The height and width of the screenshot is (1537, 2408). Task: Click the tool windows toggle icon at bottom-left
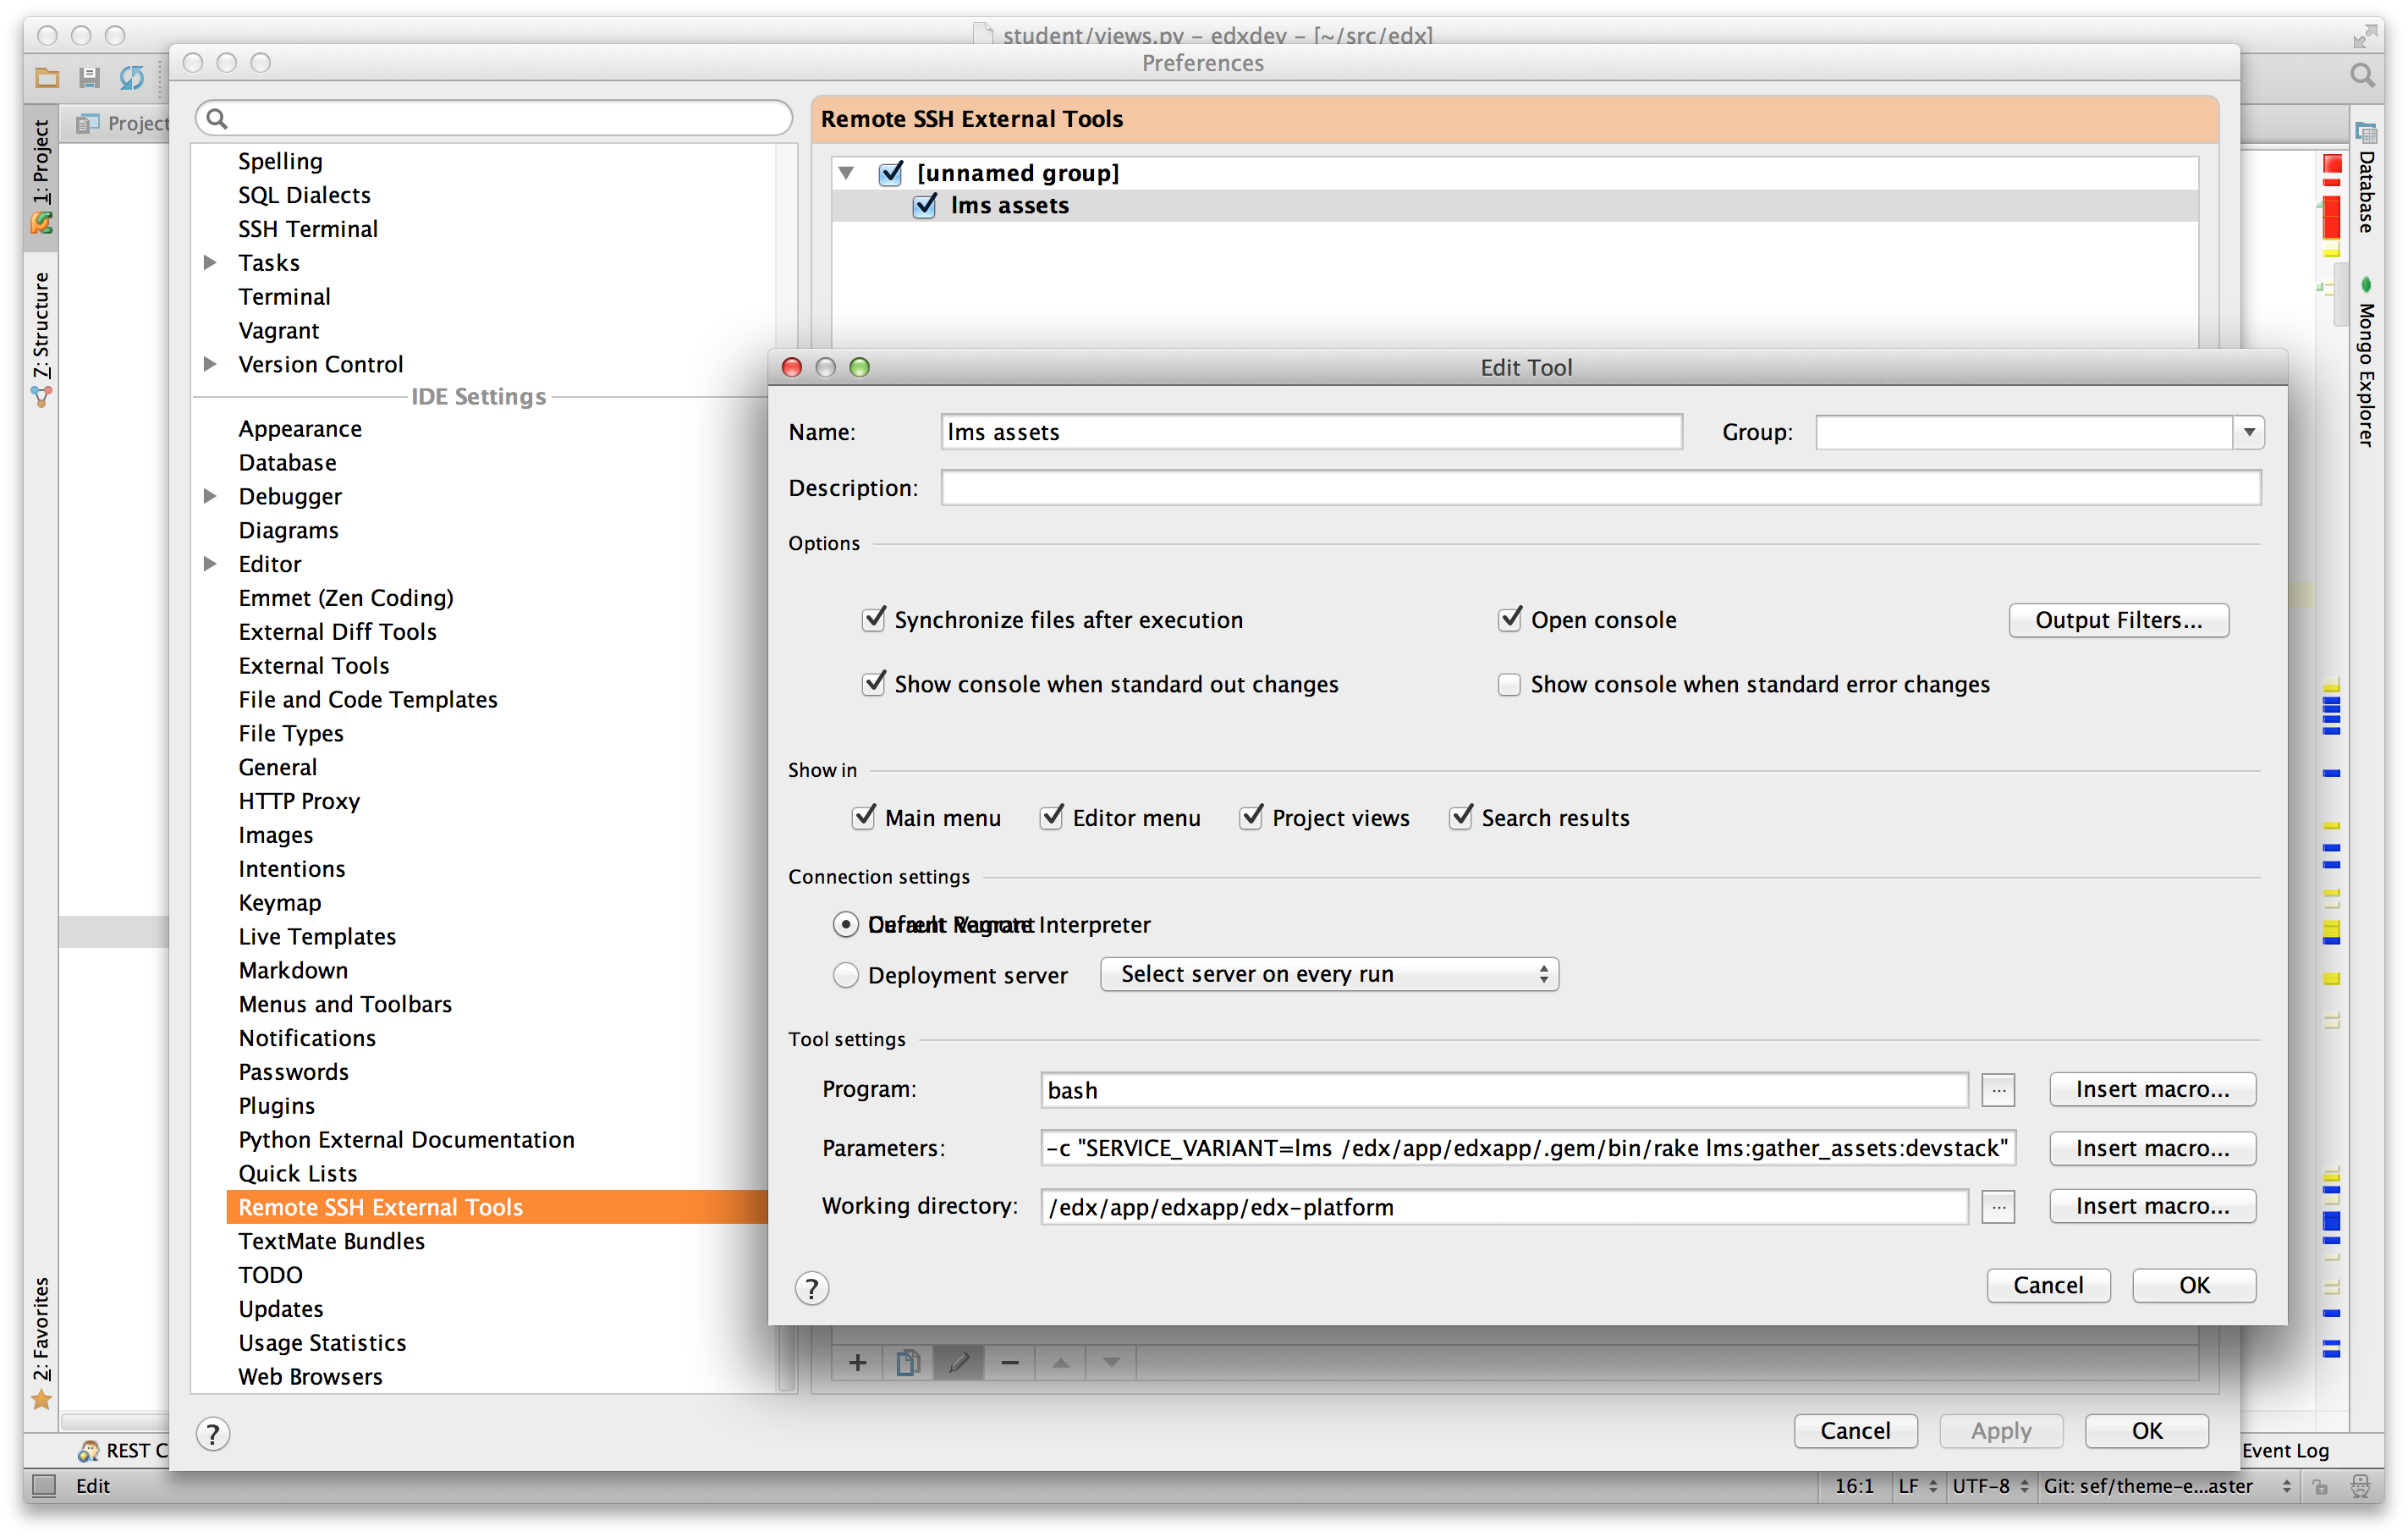44,1485
